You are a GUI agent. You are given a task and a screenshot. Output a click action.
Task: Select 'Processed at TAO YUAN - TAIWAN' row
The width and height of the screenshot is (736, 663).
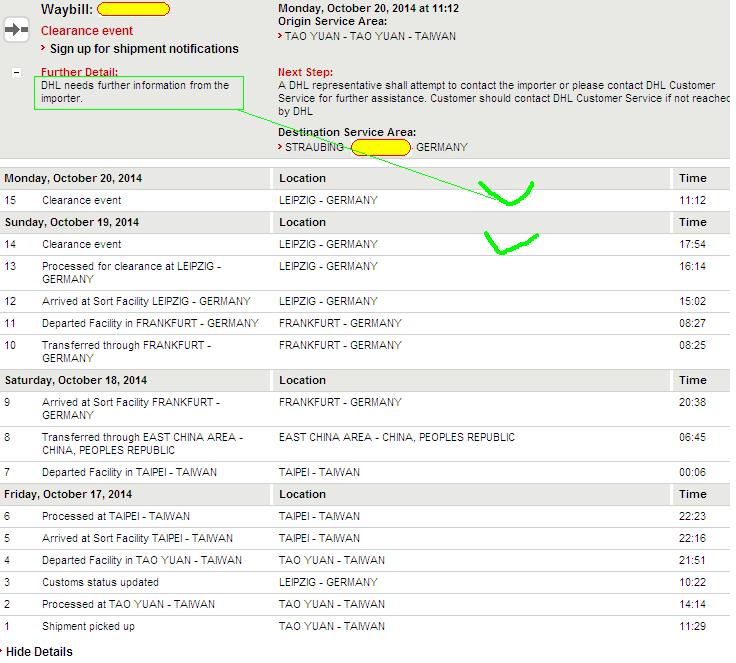(365, 605)
